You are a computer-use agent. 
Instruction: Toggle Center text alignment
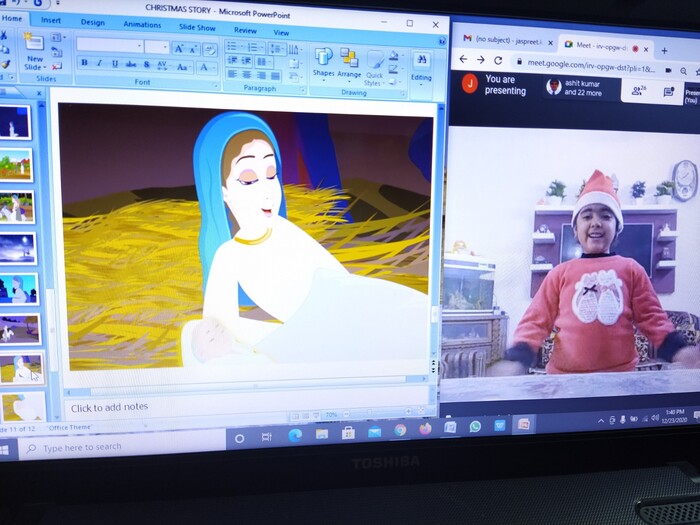[246, 75]
